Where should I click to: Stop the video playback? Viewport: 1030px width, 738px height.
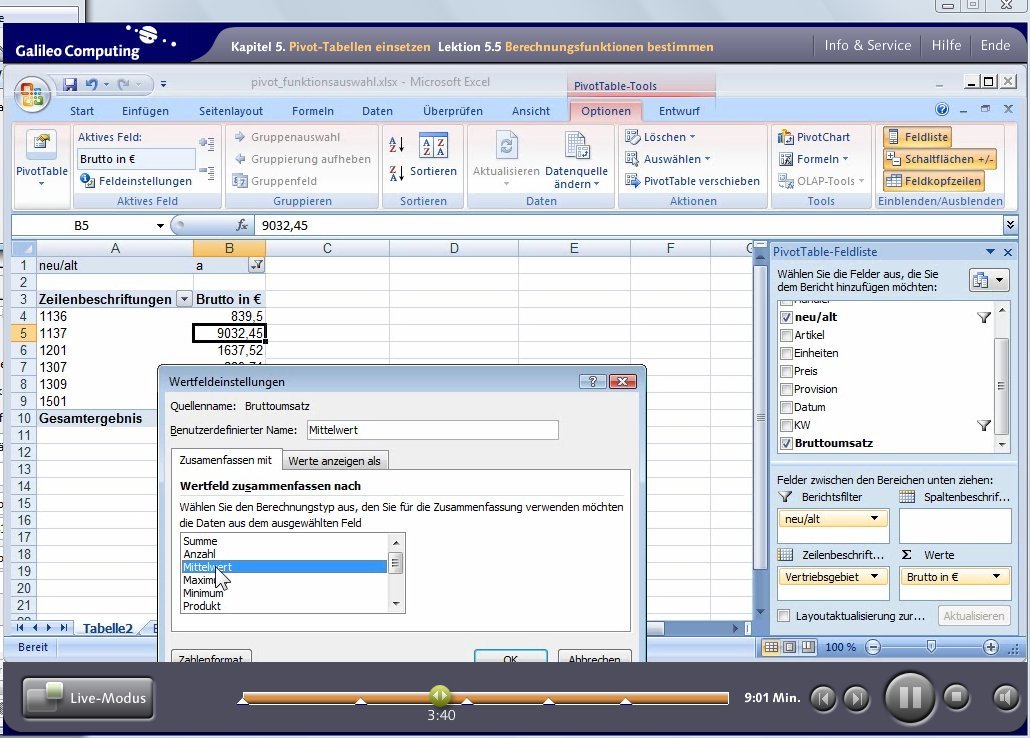coord(956,696)
